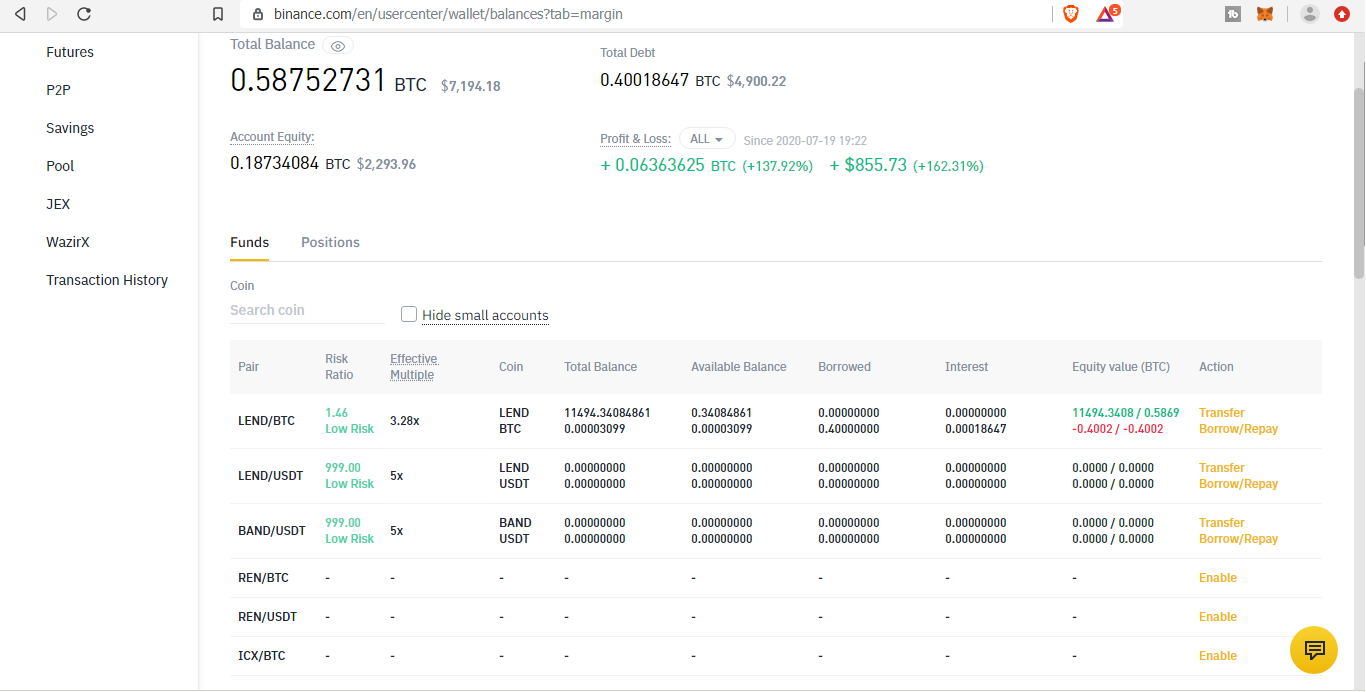
Task: Click Profit & Loss label
Action: click(x=635, y=139)
